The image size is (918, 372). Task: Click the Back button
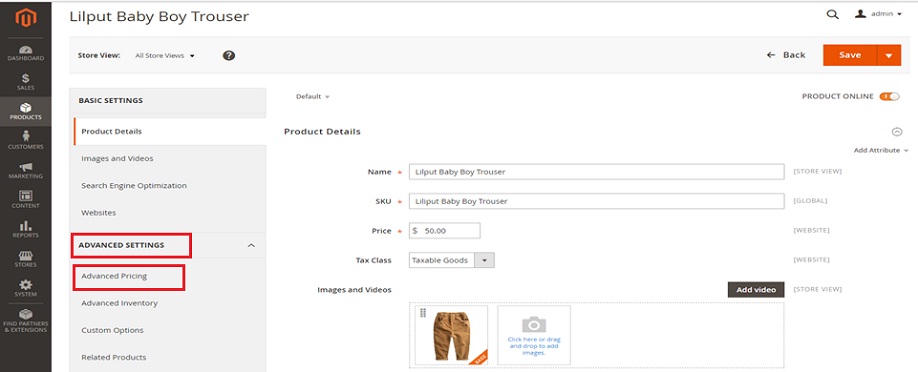pyautogui.click(x=786, y=55)
